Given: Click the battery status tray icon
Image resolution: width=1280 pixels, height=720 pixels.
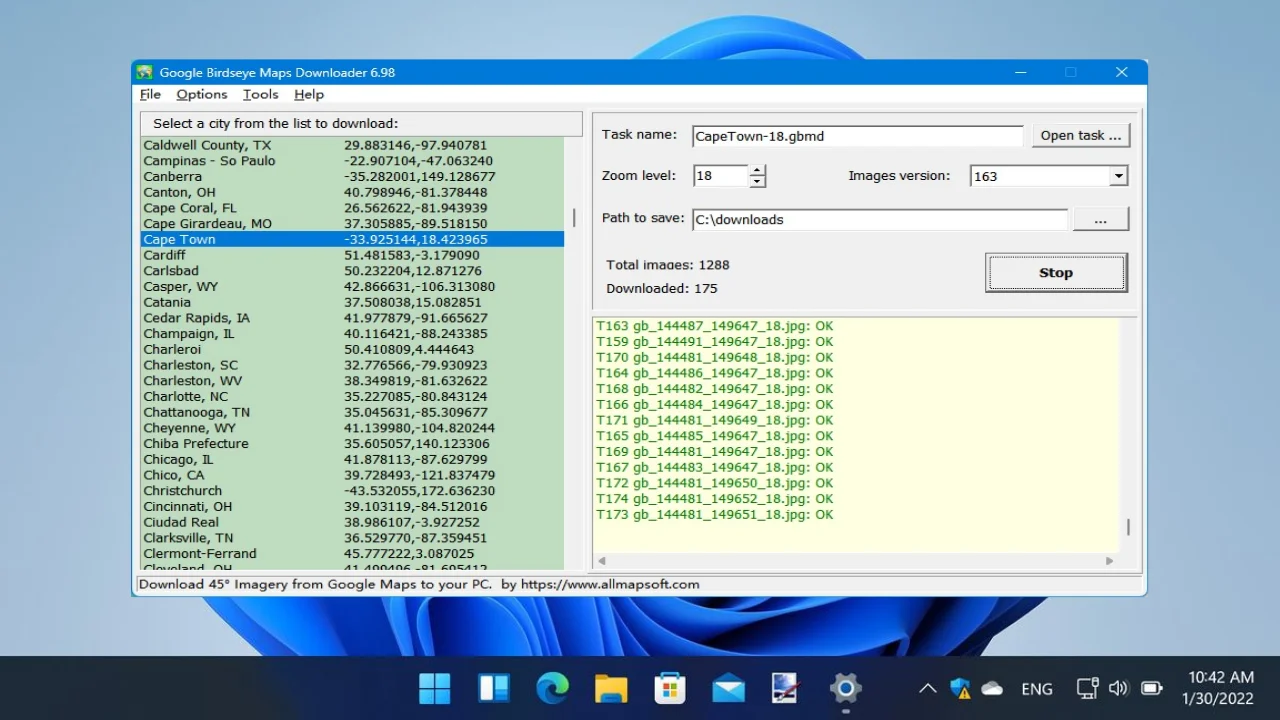Looking at the screenshot, I should pyautogui.click(x=1151, y=688).
